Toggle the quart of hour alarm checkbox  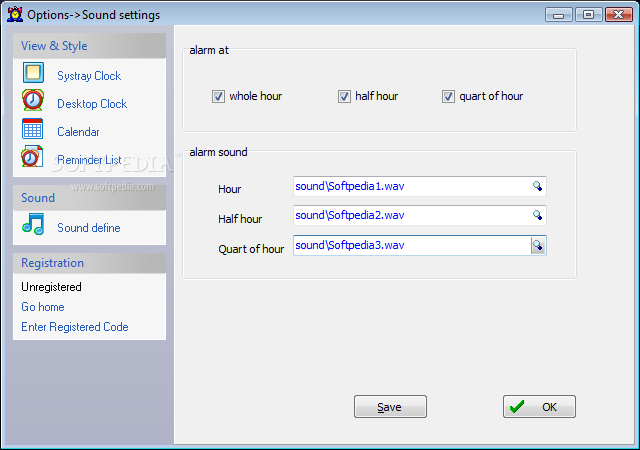click(448, 97)
